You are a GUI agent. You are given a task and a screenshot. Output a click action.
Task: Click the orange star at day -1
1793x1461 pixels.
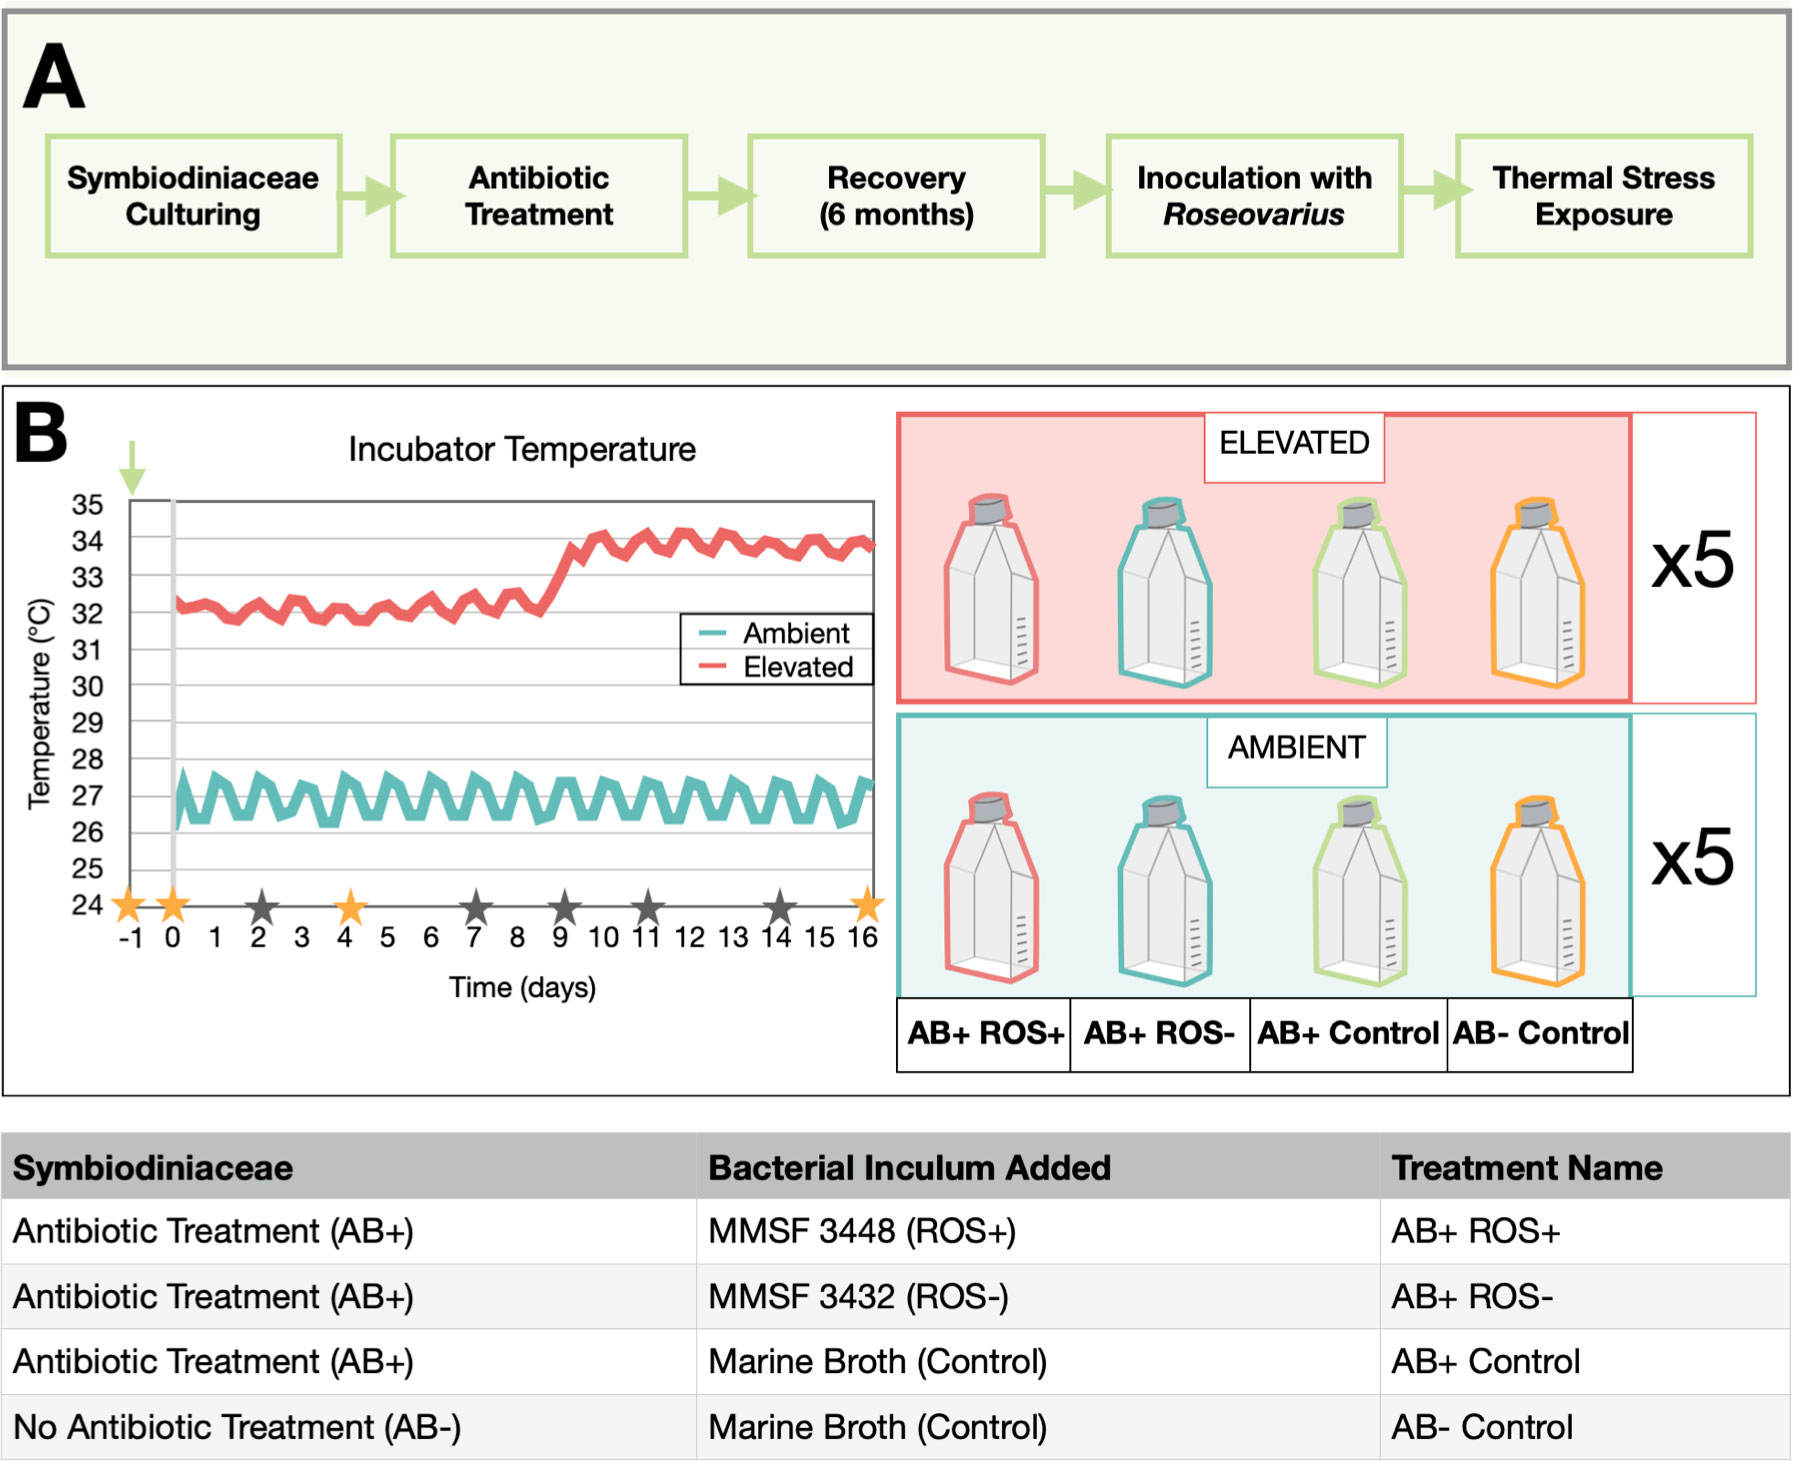[129, 905]
